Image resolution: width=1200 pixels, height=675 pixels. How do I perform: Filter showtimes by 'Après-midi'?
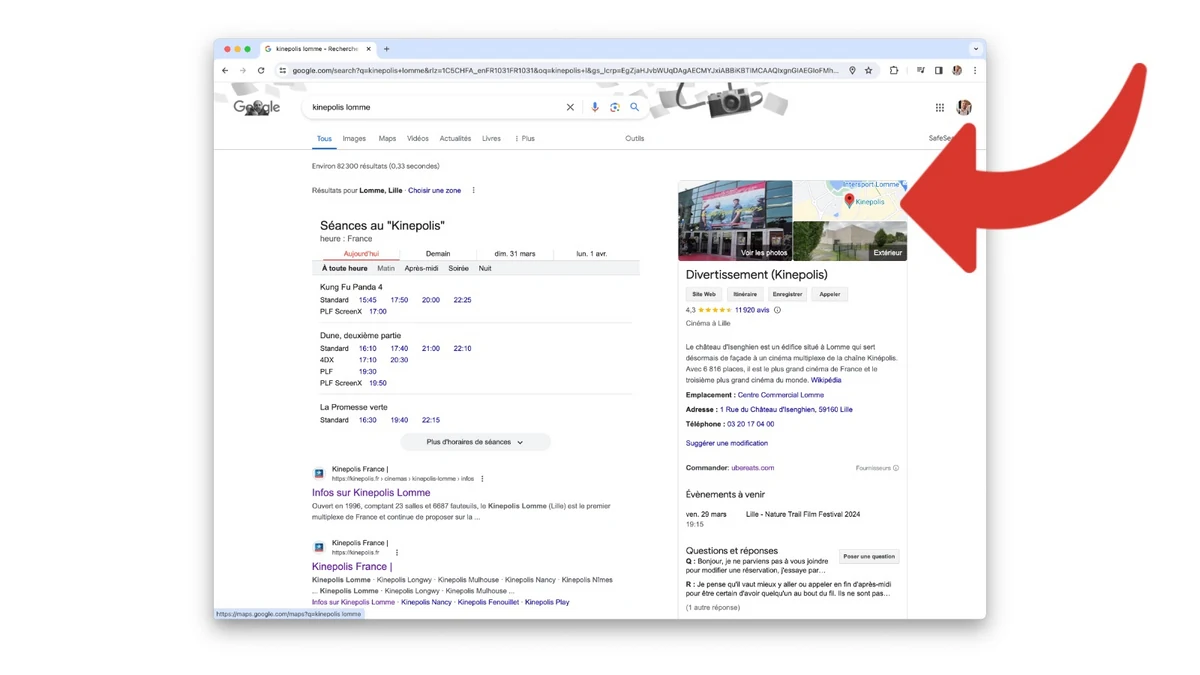point(422,269)
